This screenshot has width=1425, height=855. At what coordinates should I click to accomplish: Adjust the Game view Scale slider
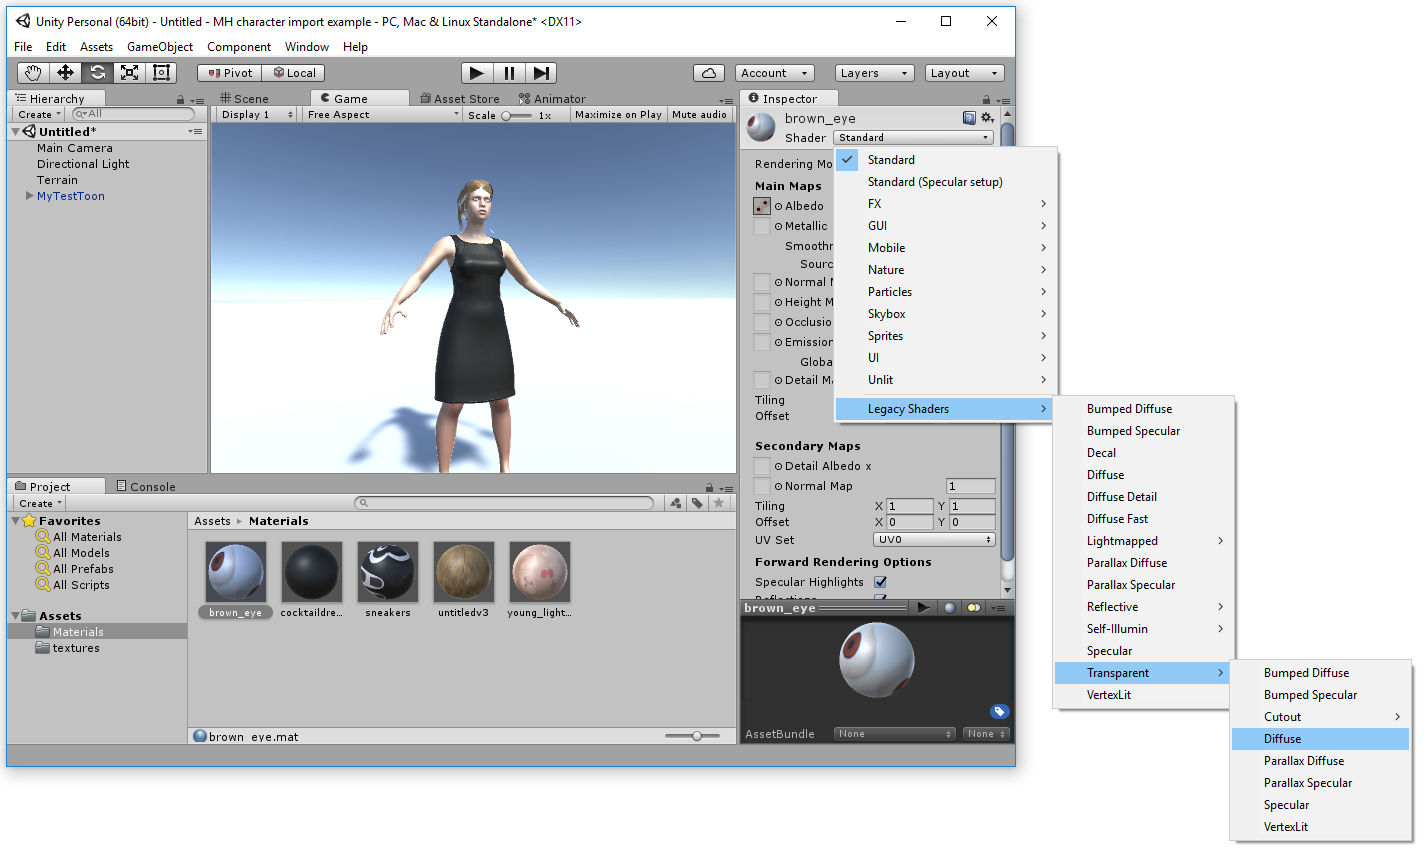[517, 115]
